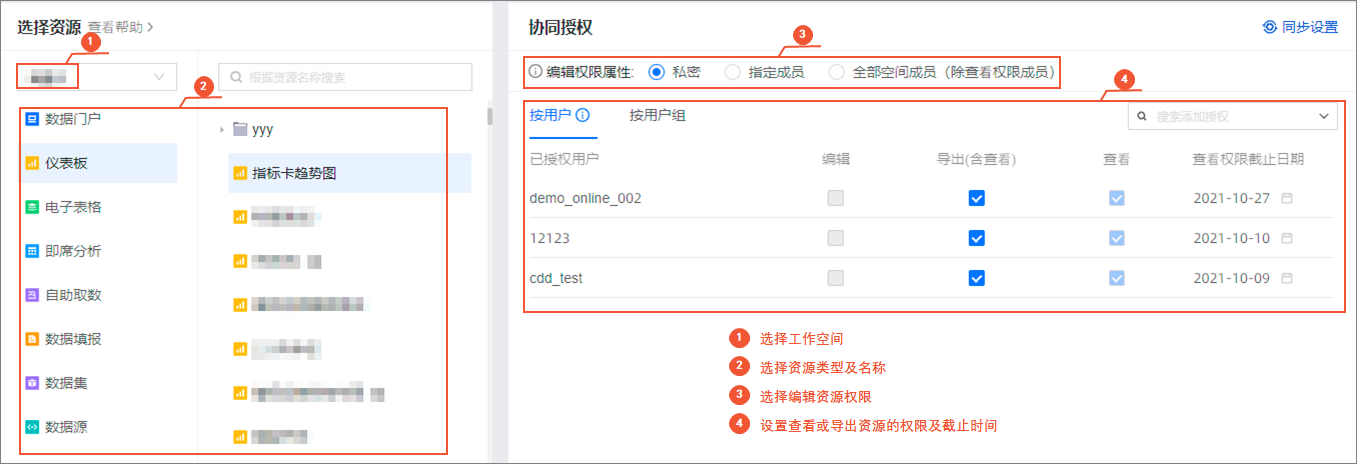The height and width of the screenshot is (464, 1357).
Task: Select the 私密 radio option
Action: 657,72
